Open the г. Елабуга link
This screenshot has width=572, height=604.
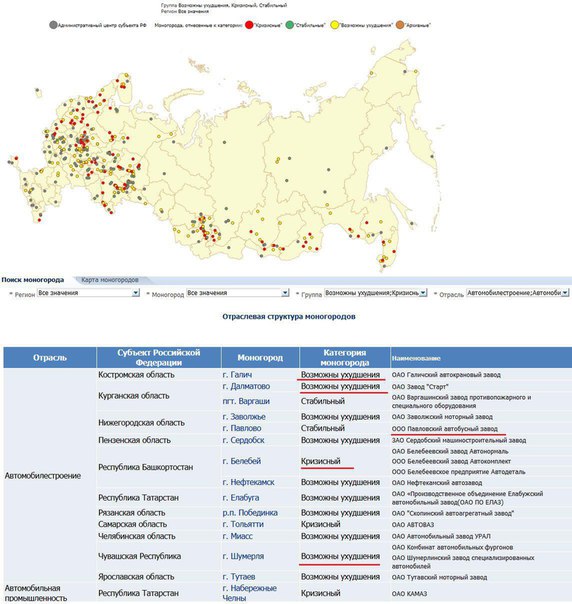pyautogui.click(x=241, y=498)
